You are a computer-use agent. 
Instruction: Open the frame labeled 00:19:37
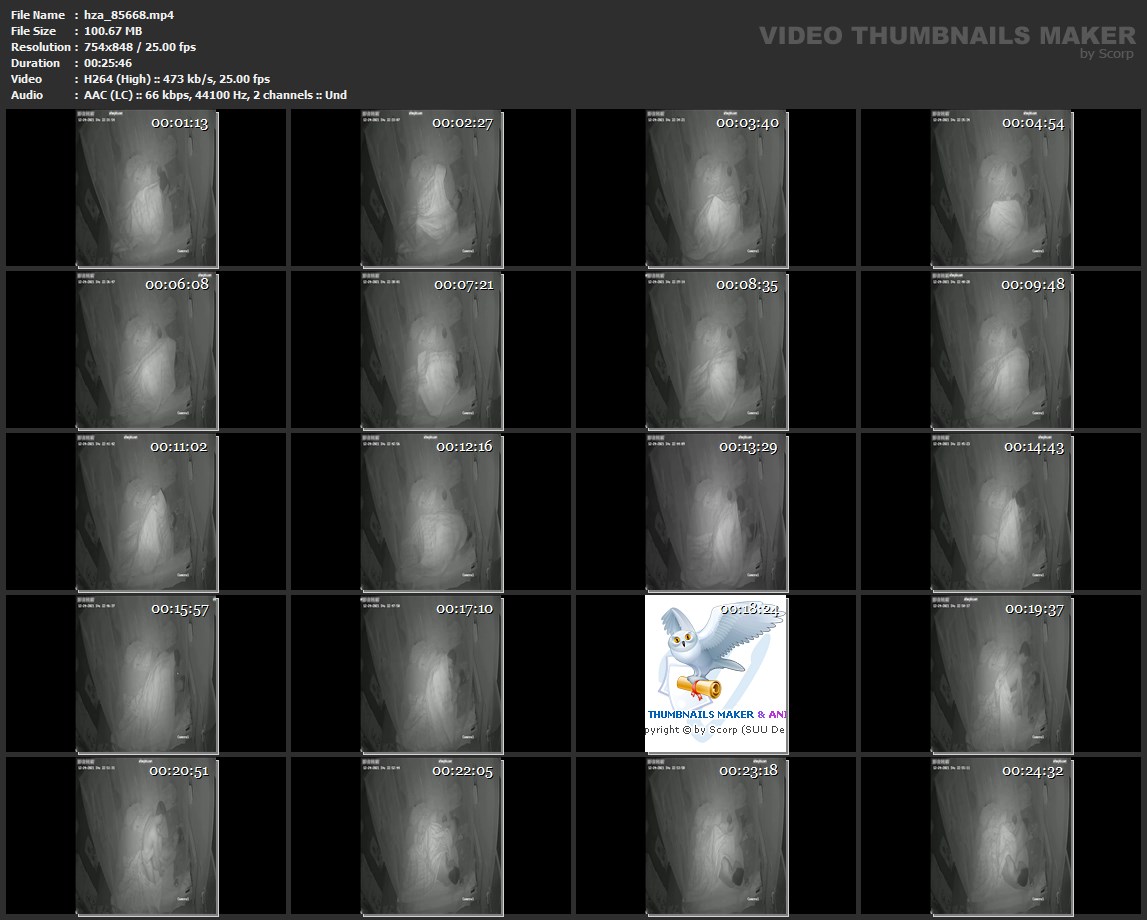click(1001, 674)
